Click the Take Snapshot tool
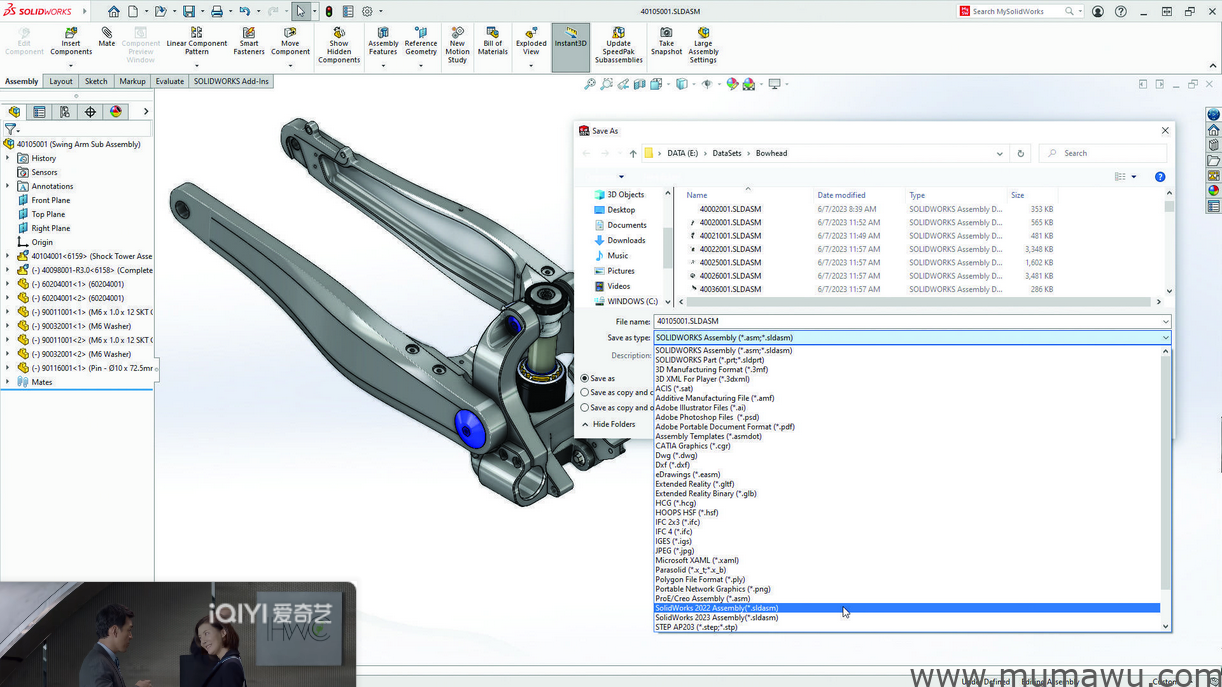The image size is (1222, 687). coord(666,41)
